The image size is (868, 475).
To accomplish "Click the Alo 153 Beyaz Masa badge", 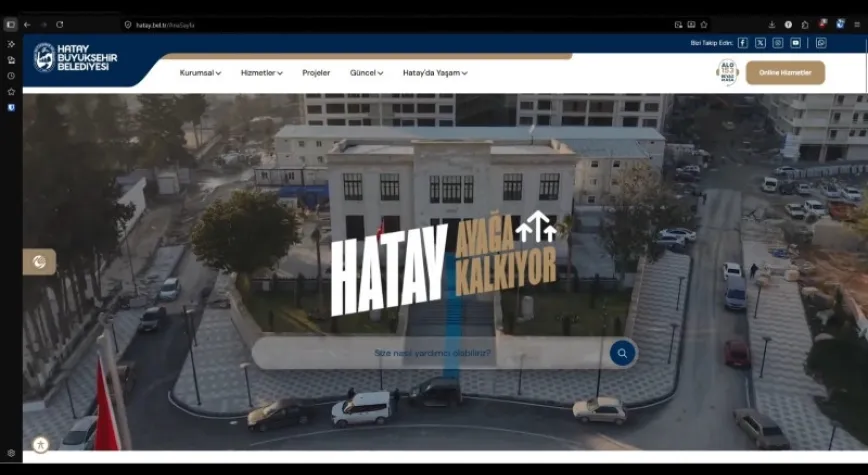I will (727, 73).
